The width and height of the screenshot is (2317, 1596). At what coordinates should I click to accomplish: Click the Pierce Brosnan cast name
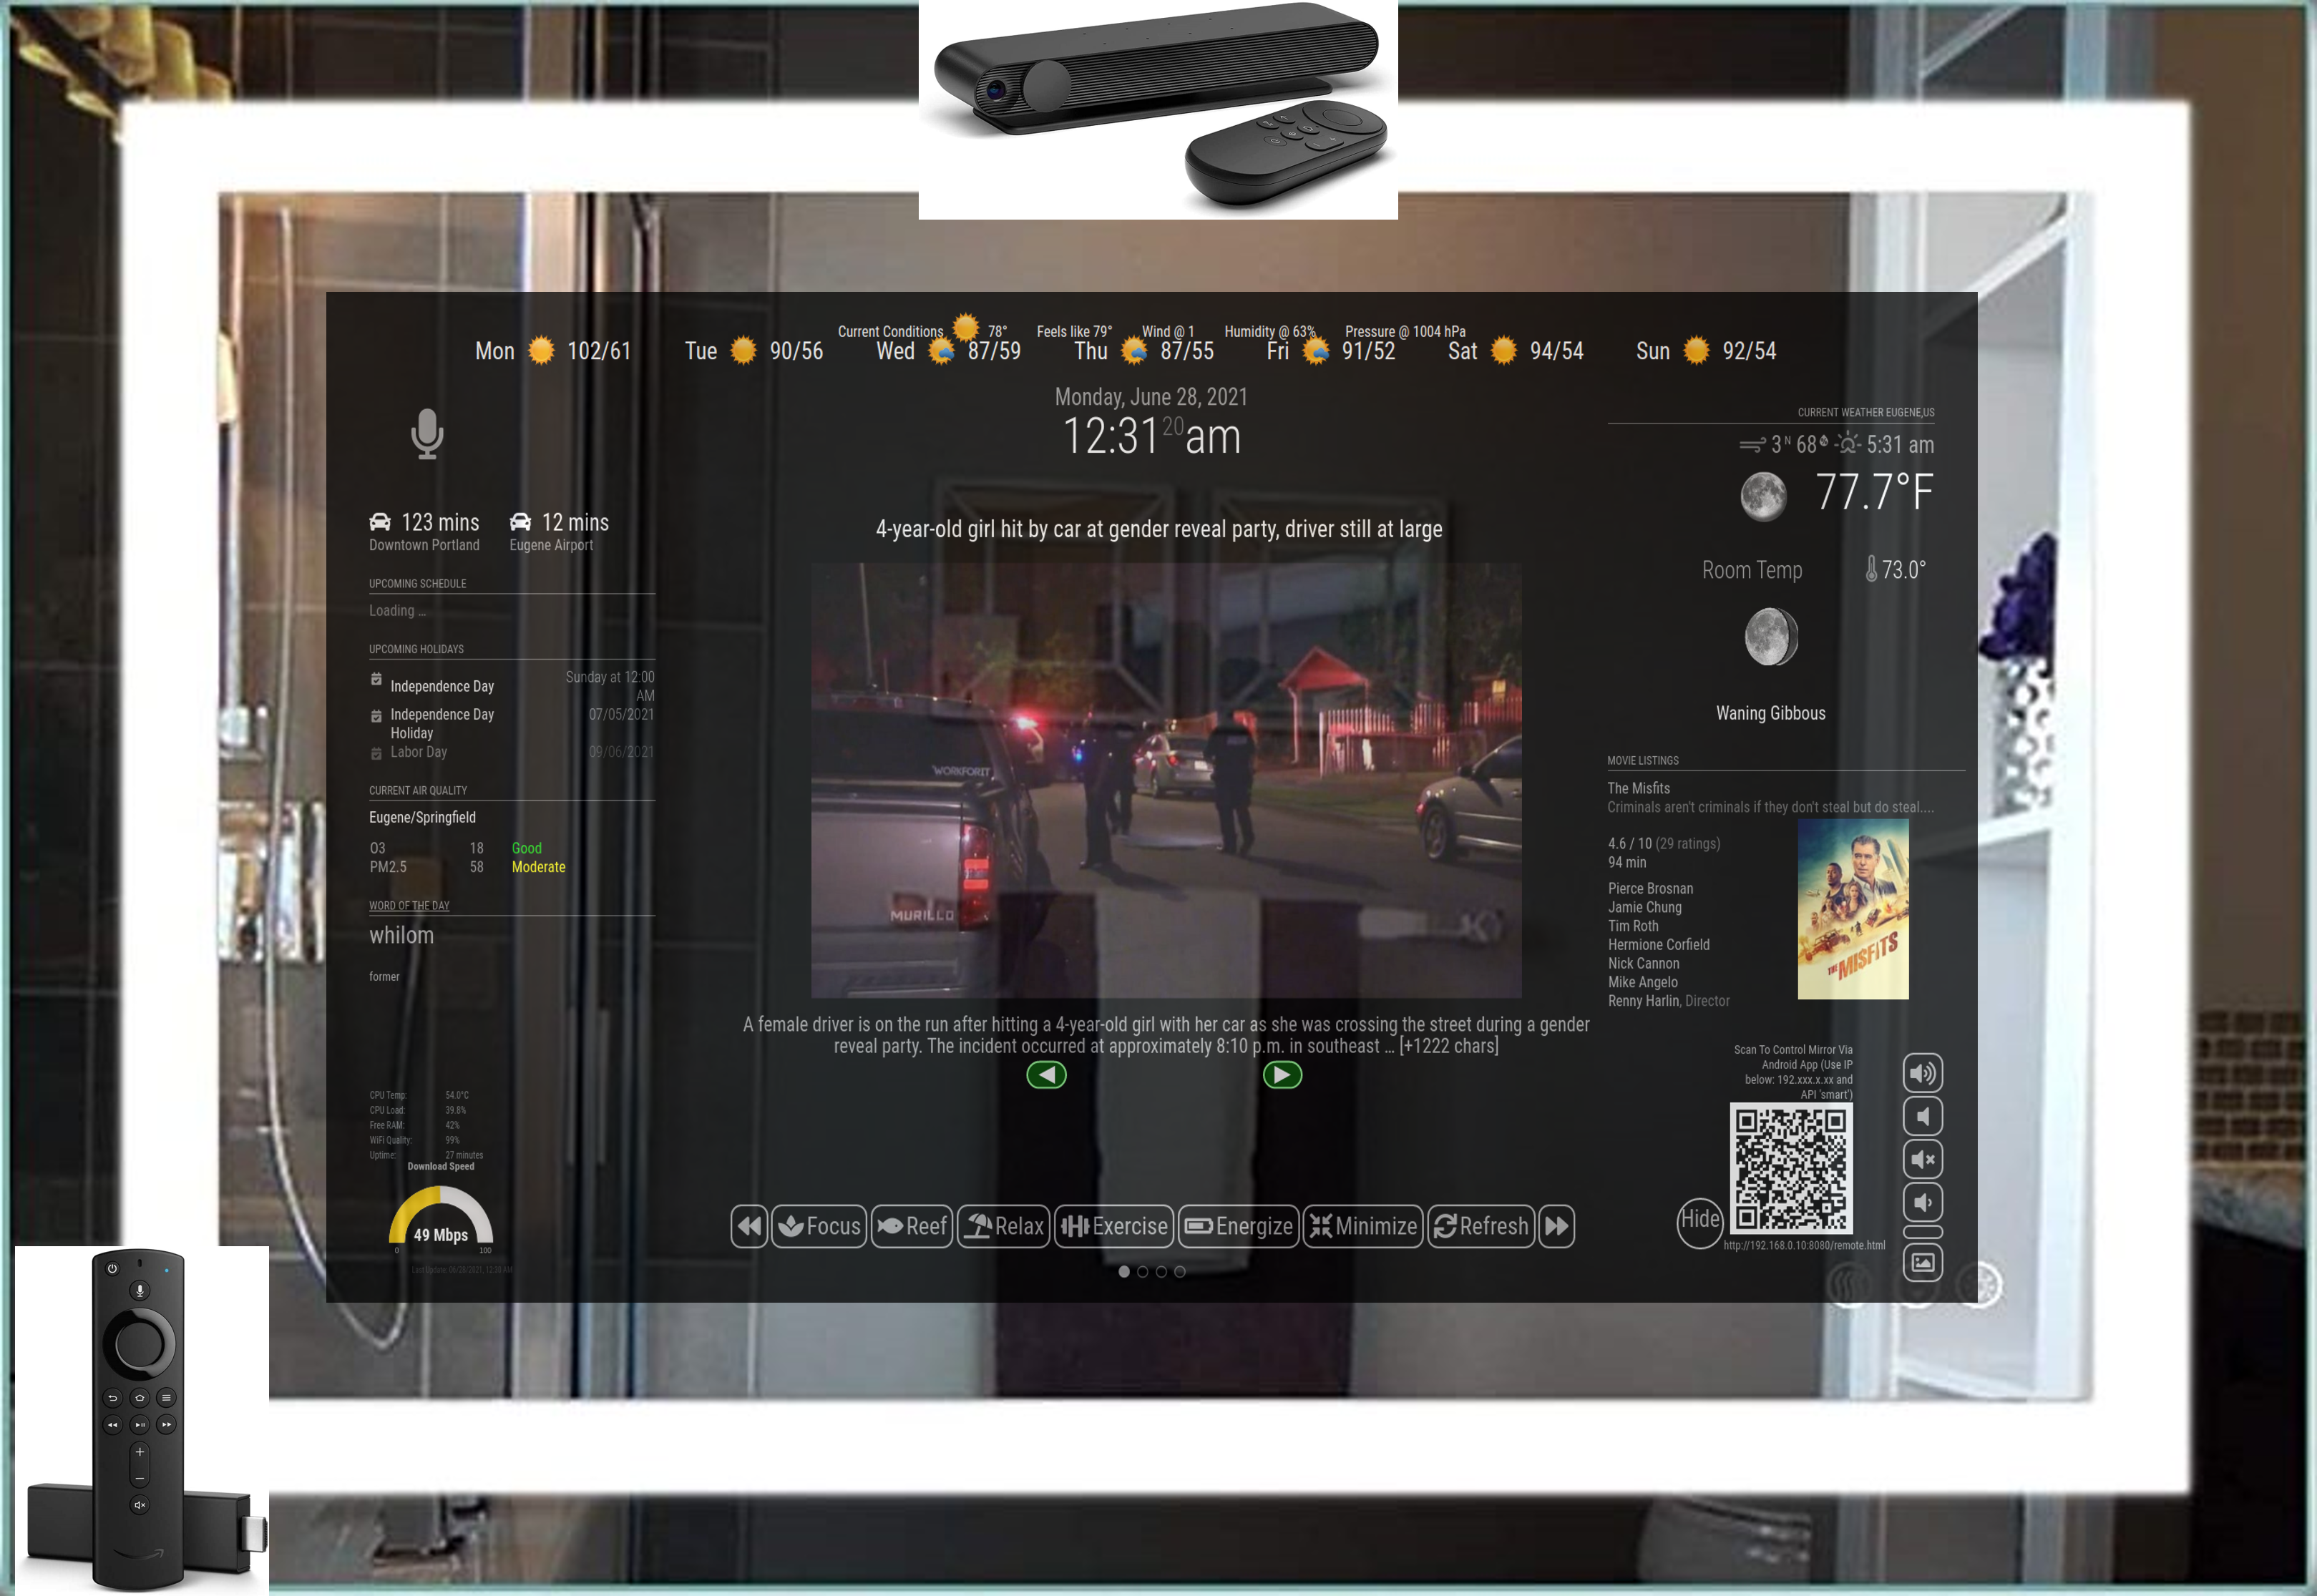pos(1650,888)
